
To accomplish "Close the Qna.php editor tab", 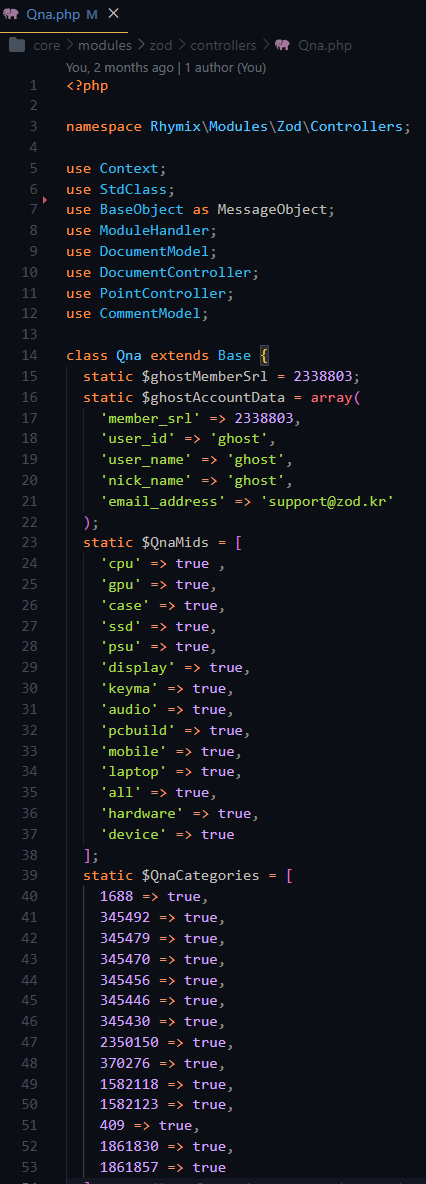I will click(113, 14).
